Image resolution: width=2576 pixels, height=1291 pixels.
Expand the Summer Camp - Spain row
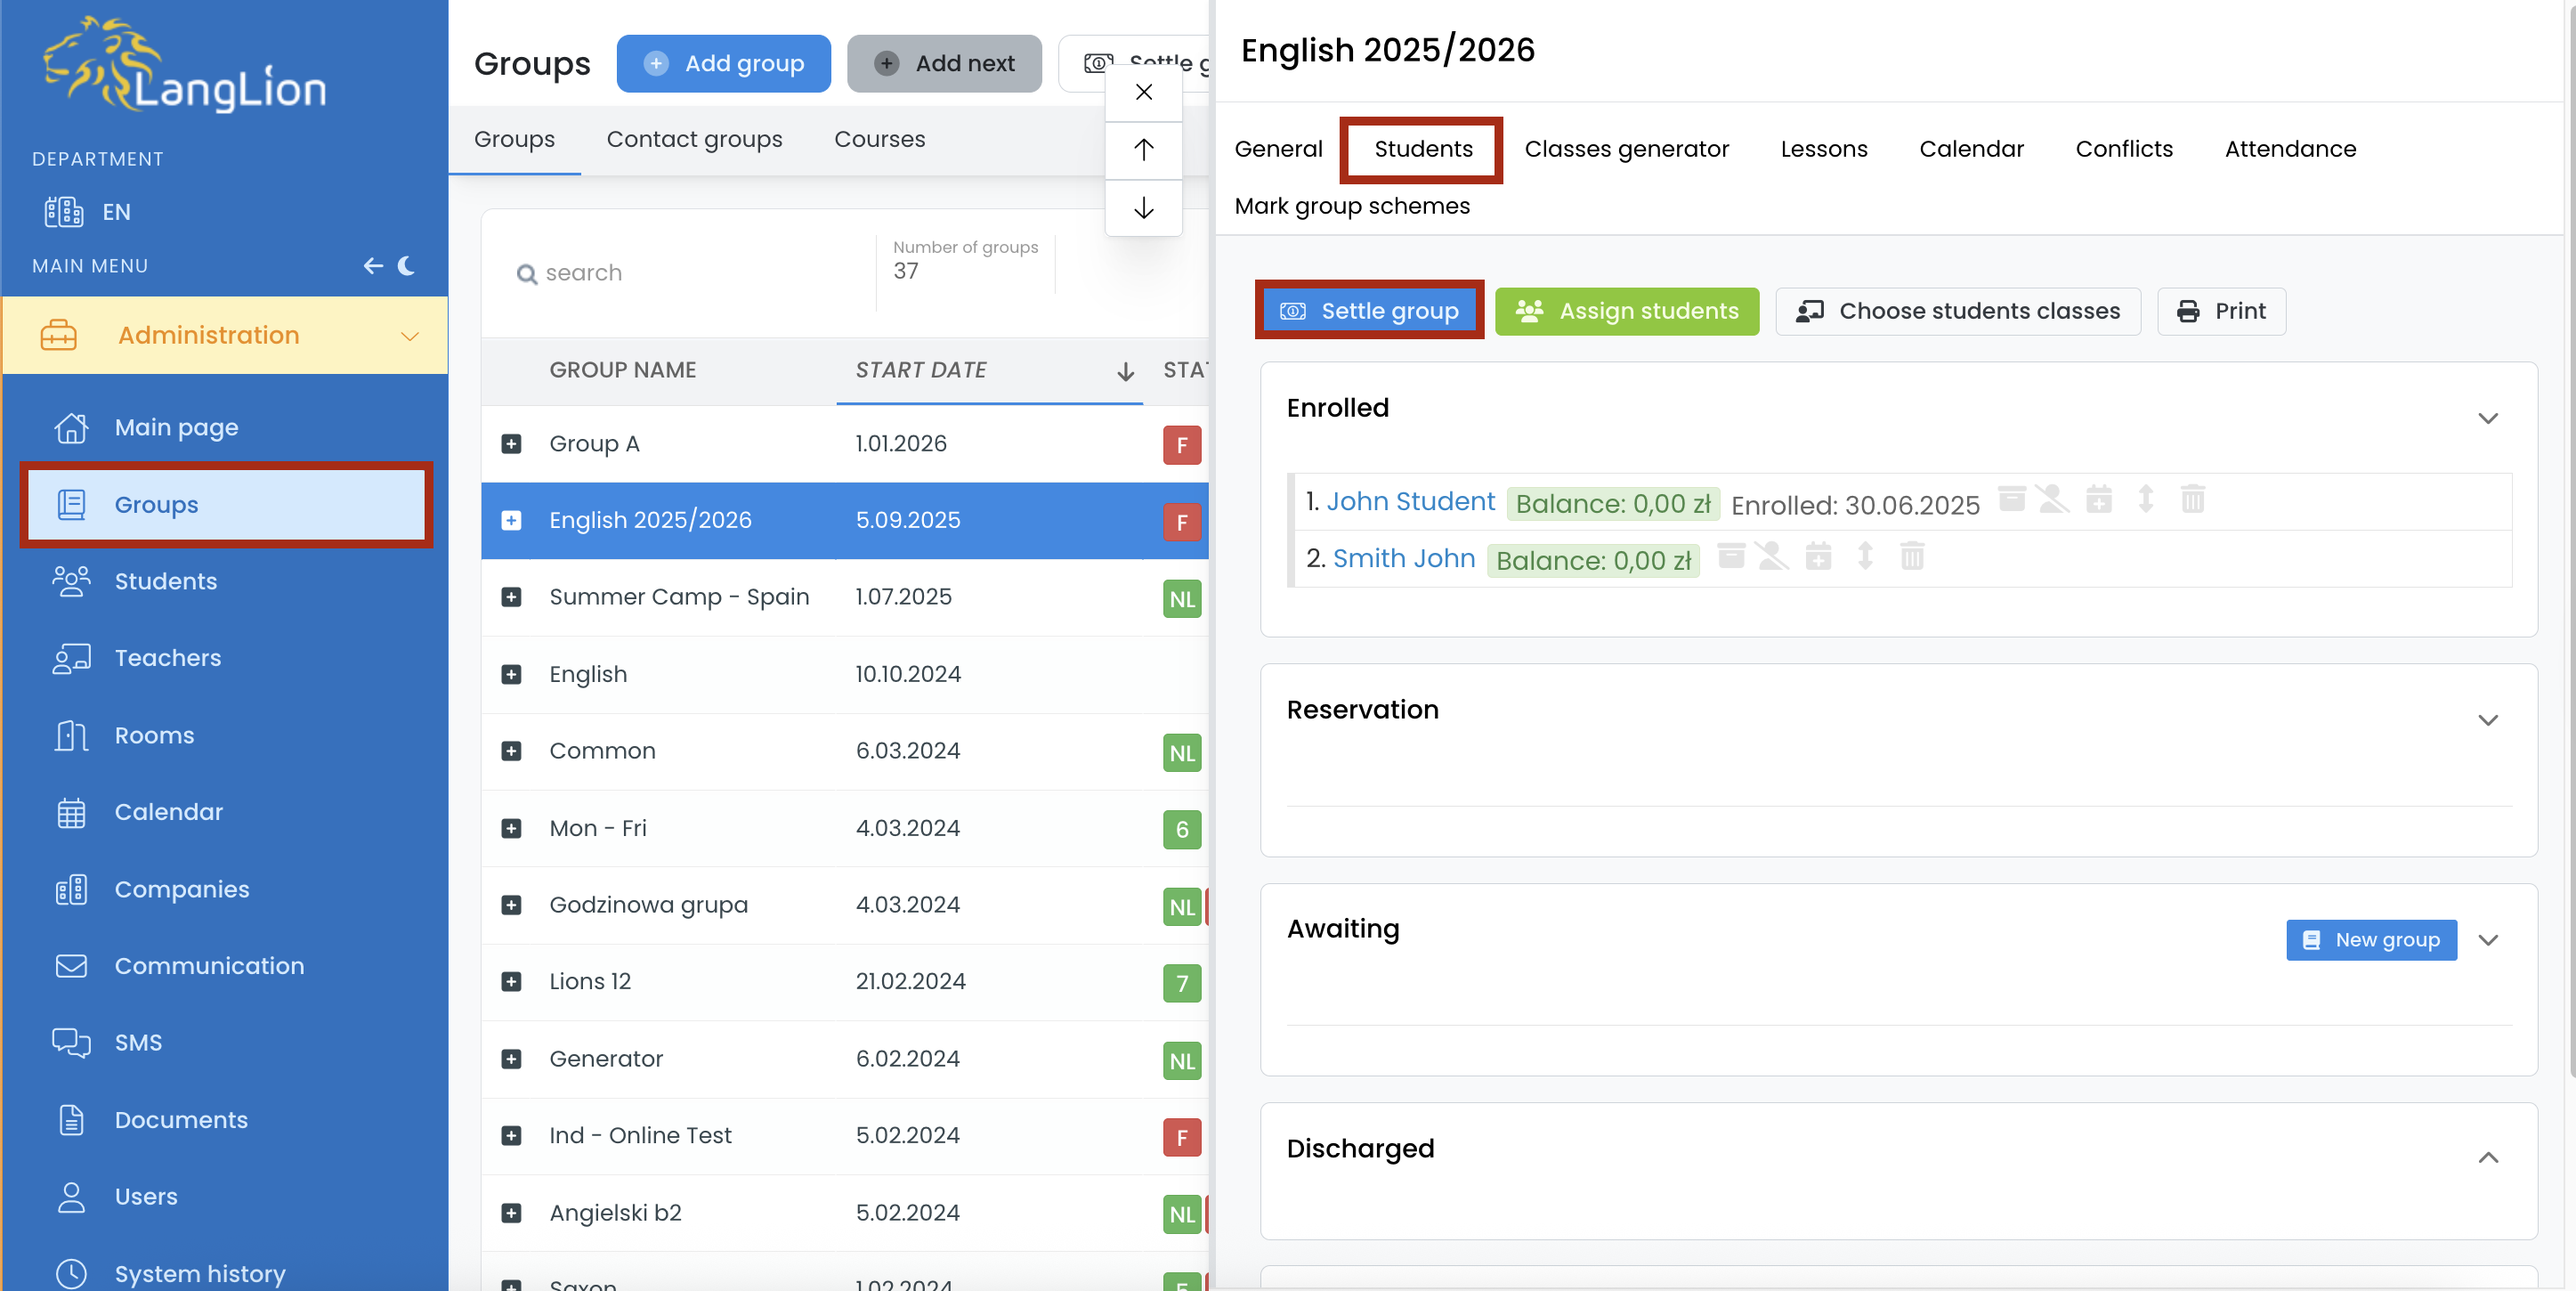point(511,597)
